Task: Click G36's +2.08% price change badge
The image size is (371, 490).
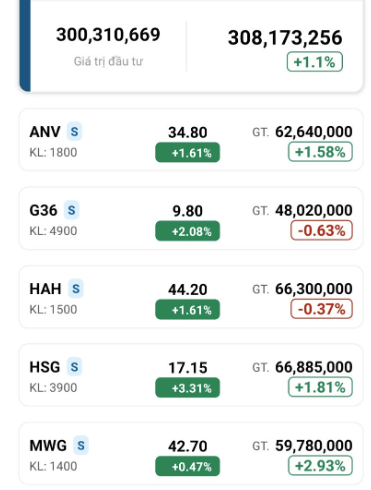Action: tap(188, 231)
